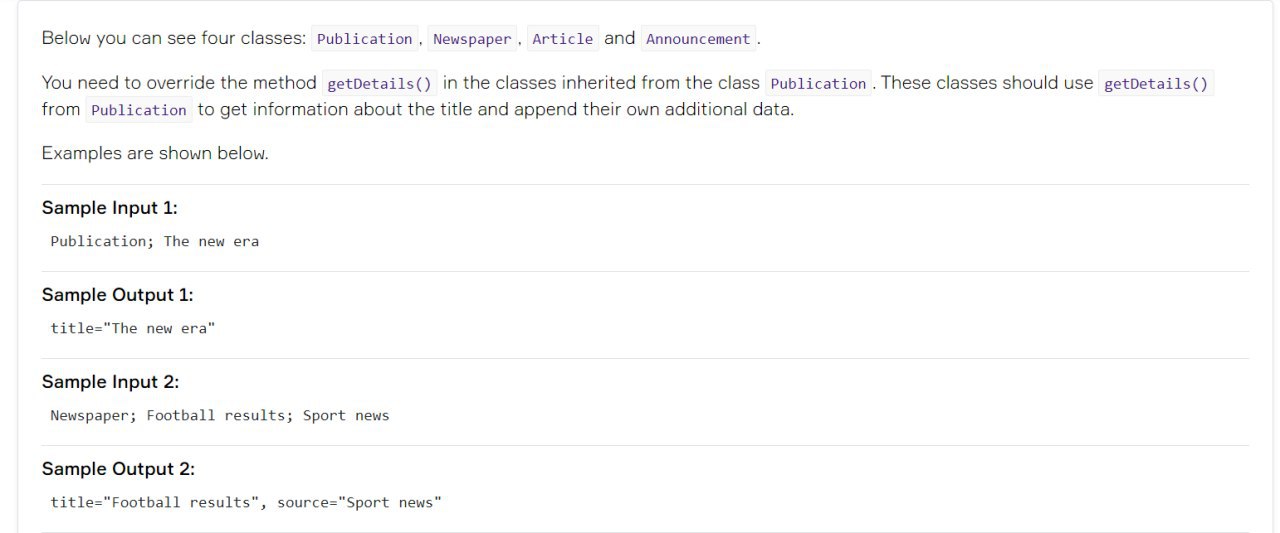Click the output title="The new era"
This screenshot has height=533, width=1280.
point(133,328)
